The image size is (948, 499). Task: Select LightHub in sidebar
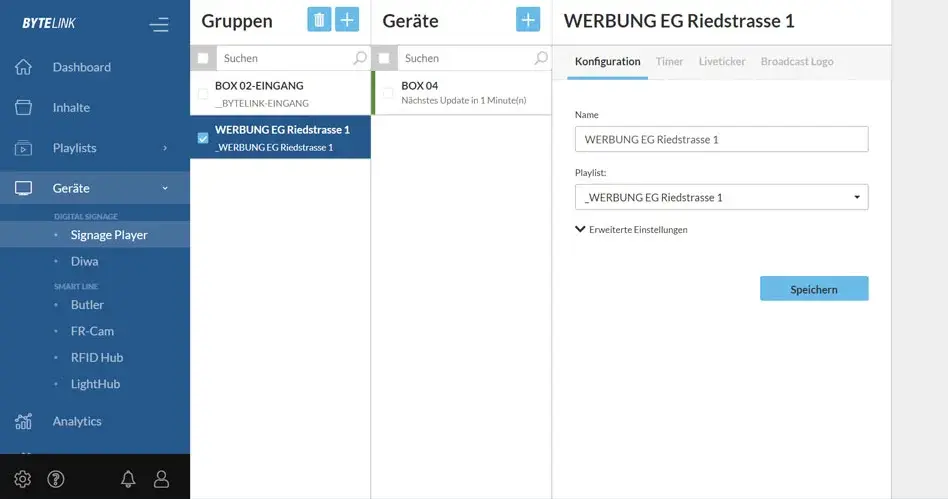click(96, 384)
